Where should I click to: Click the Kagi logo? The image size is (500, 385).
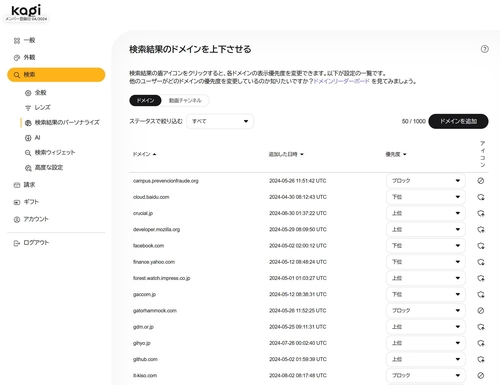[x=26, y=10]
